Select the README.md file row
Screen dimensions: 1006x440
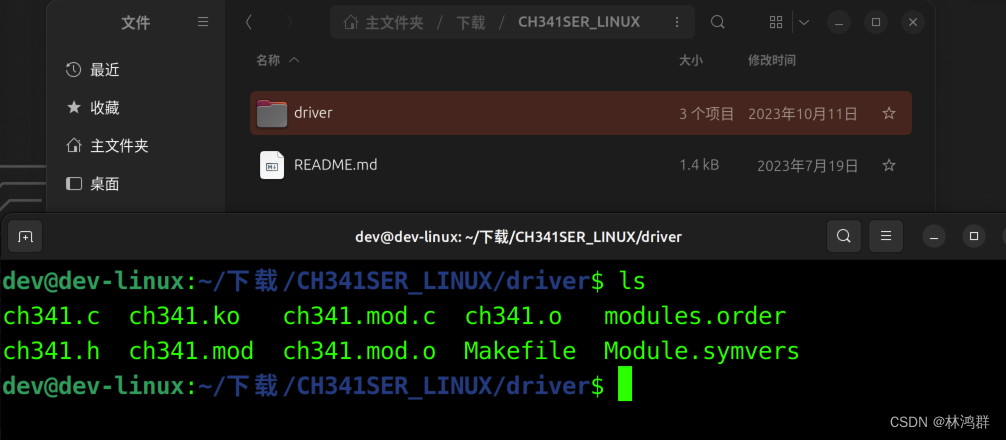581,165
